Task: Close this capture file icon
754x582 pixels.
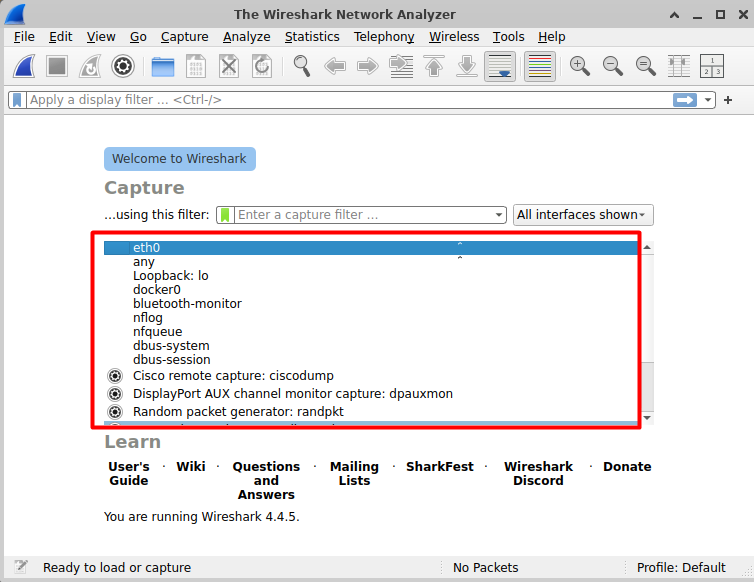Action: point(229,66)
